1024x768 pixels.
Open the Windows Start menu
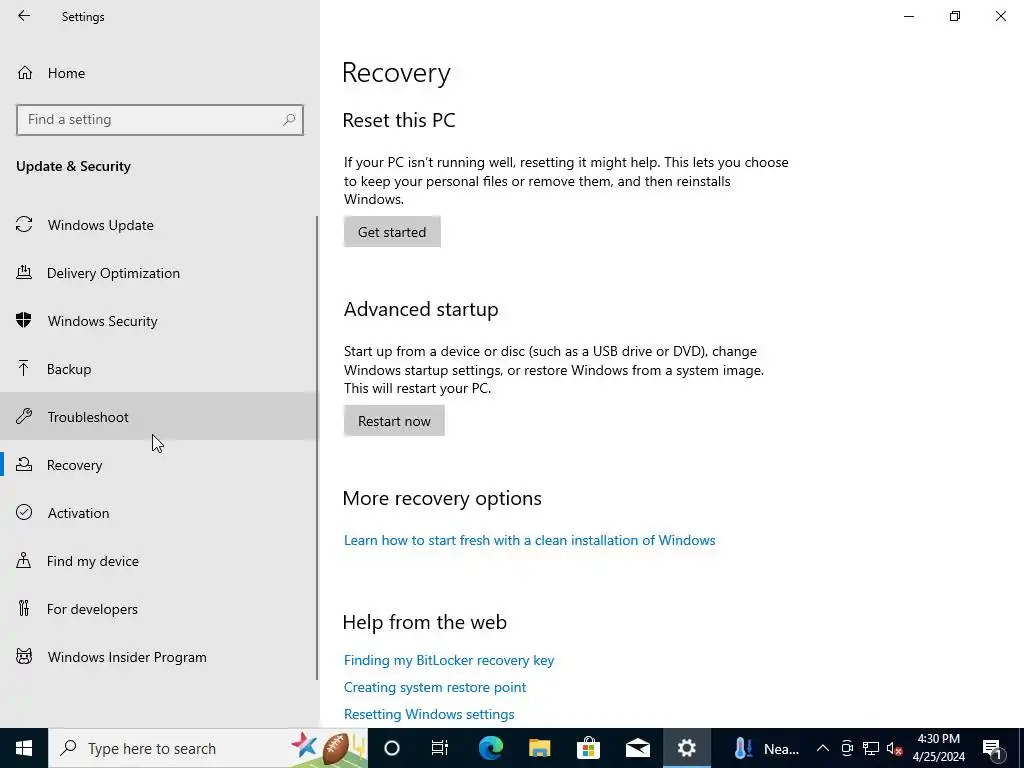pyautogui.click(x=24, y=748)
